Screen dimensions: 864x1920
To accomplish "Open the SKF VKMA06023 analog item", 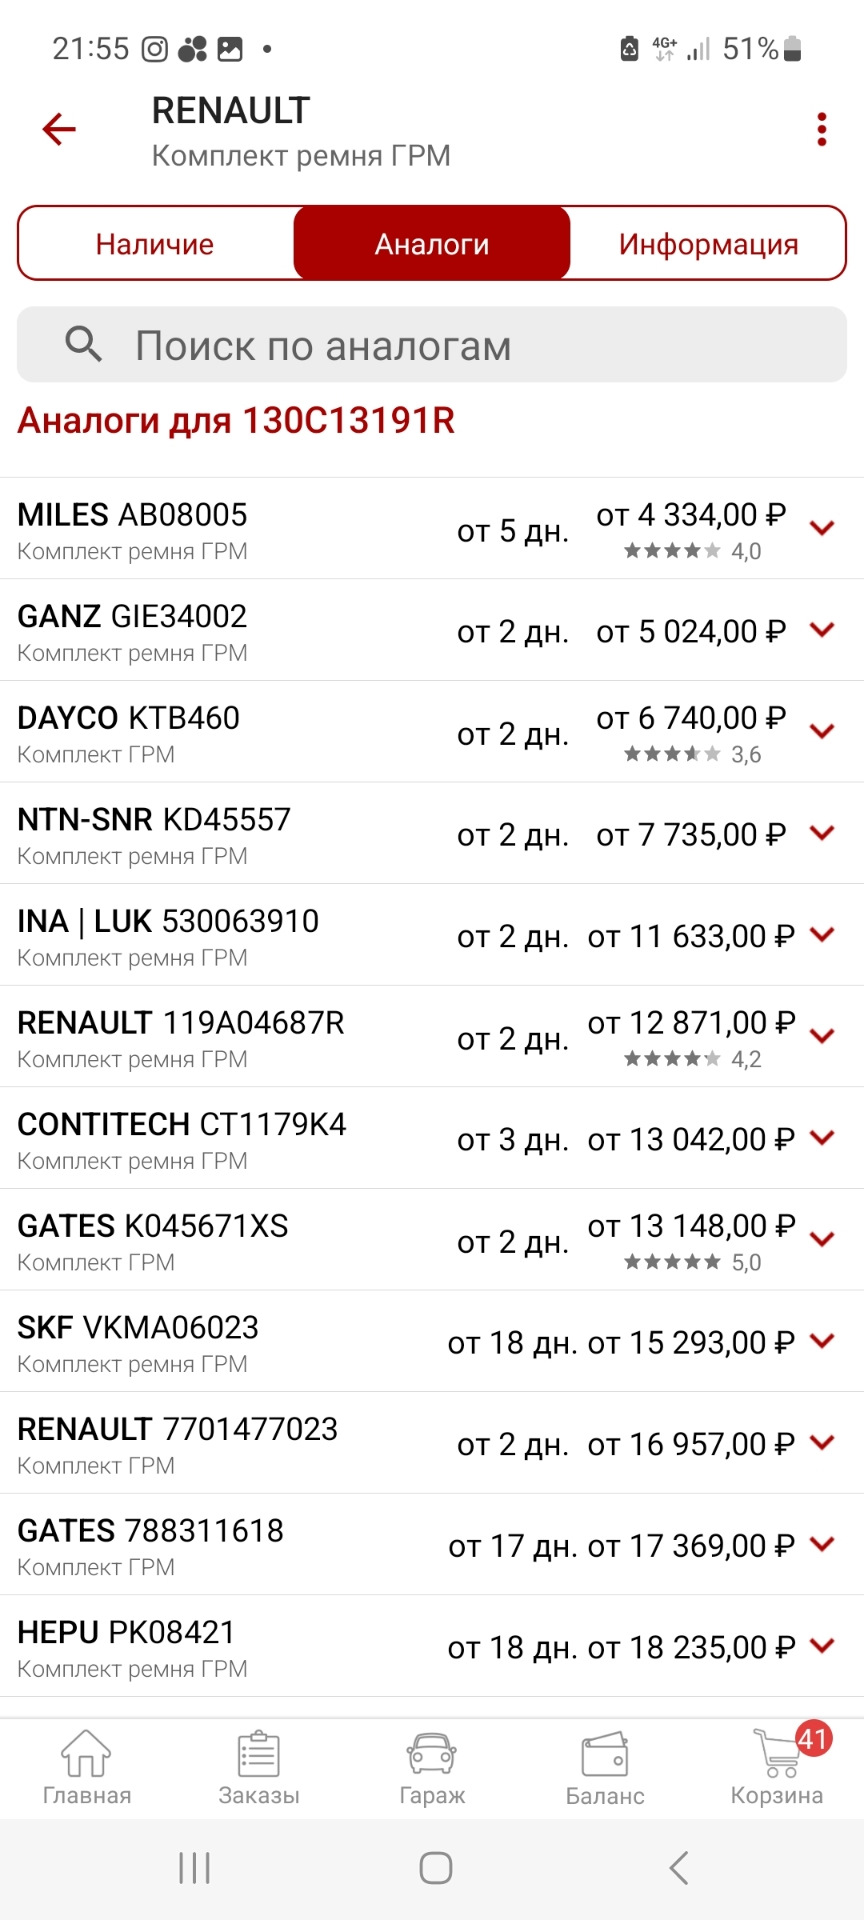I will tap(432, 1341).
